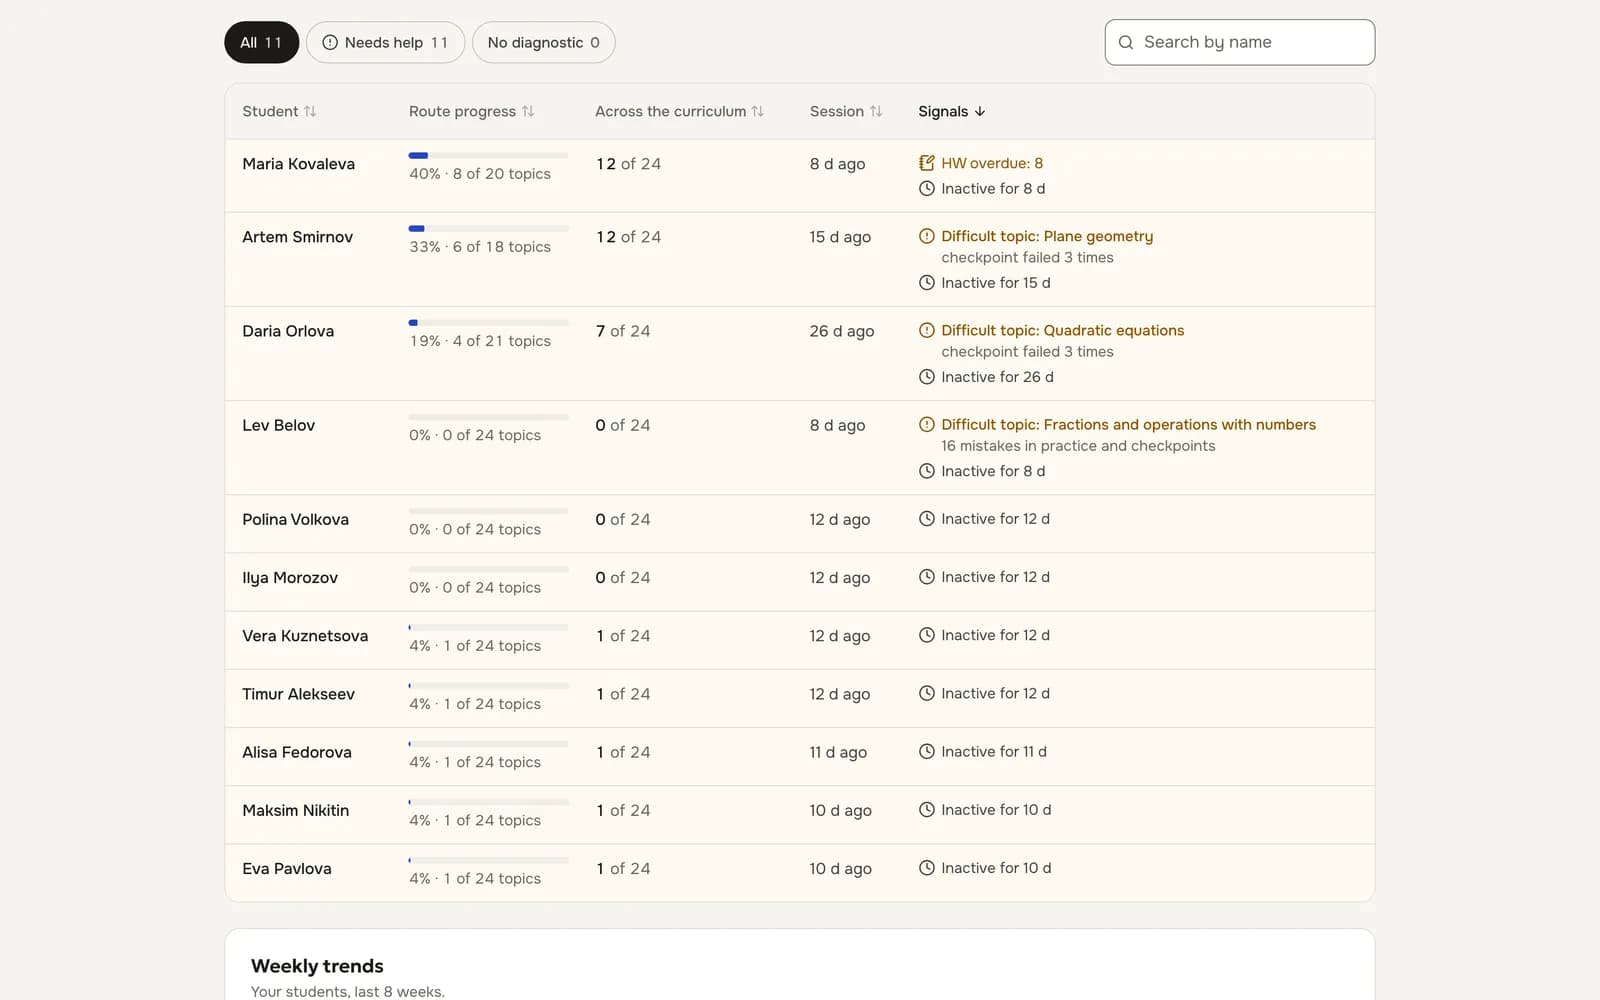Sort by Student column arrows
The width and height of the screenshot is (1600, 1000).
pos(310,111)
